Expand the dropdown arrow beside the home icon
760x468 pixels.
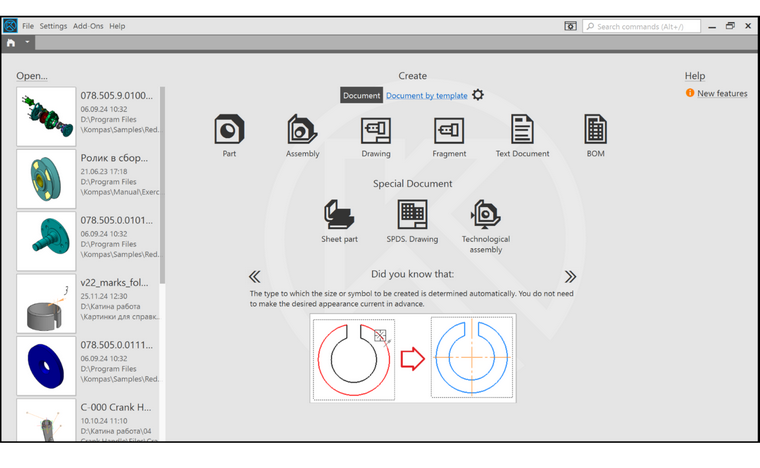[x=28, y=43]
